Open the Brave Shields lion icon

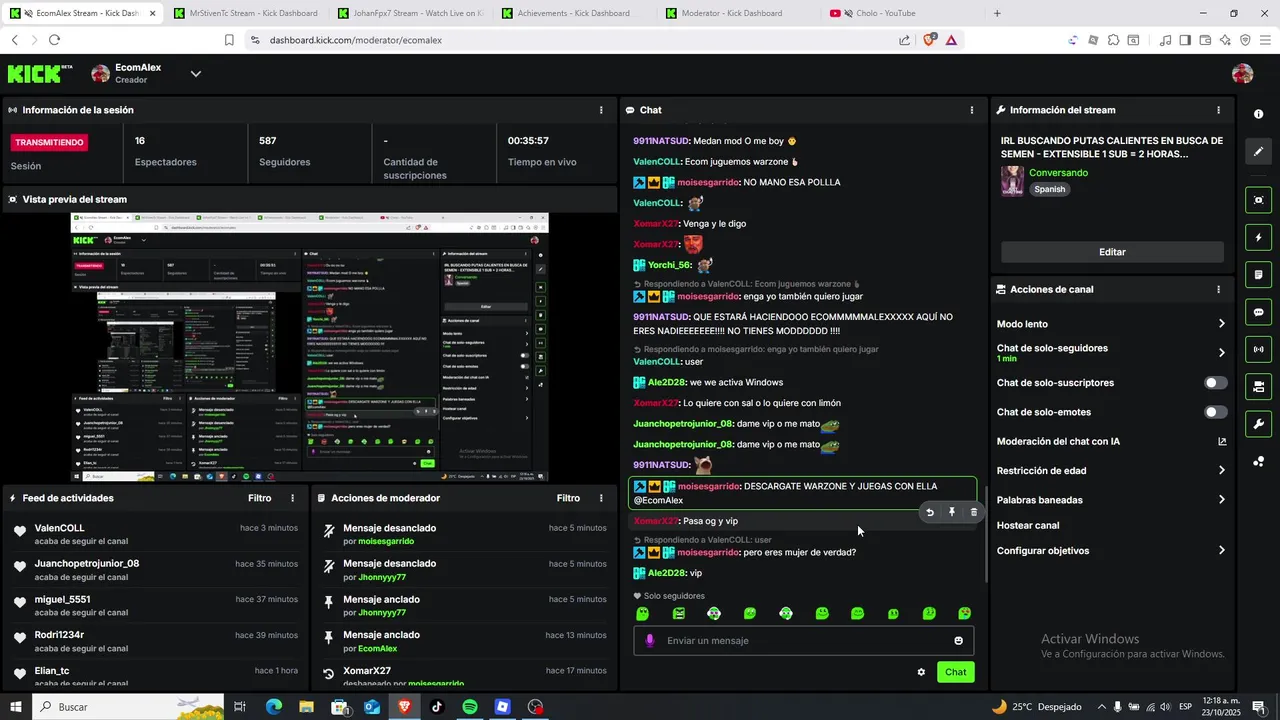click(x=929, y=40)
